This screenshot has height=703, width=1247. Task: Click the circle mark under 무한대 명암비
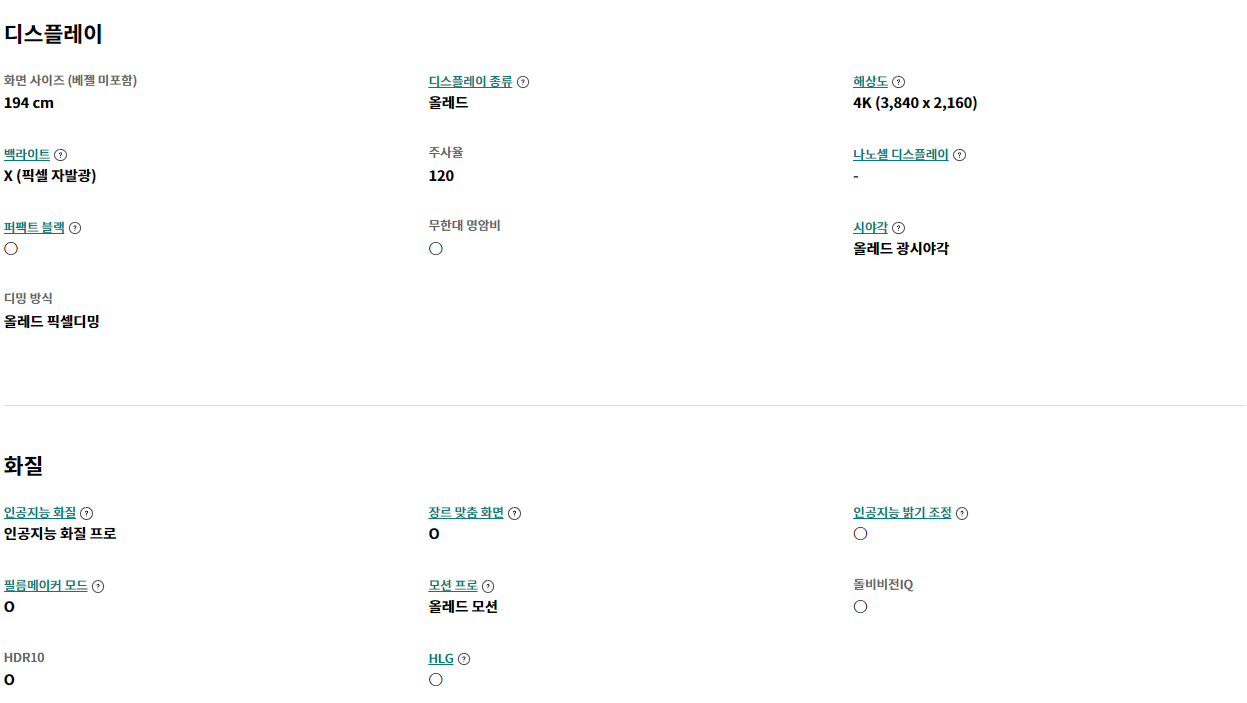pyautogui.click(x=436, y=249)
